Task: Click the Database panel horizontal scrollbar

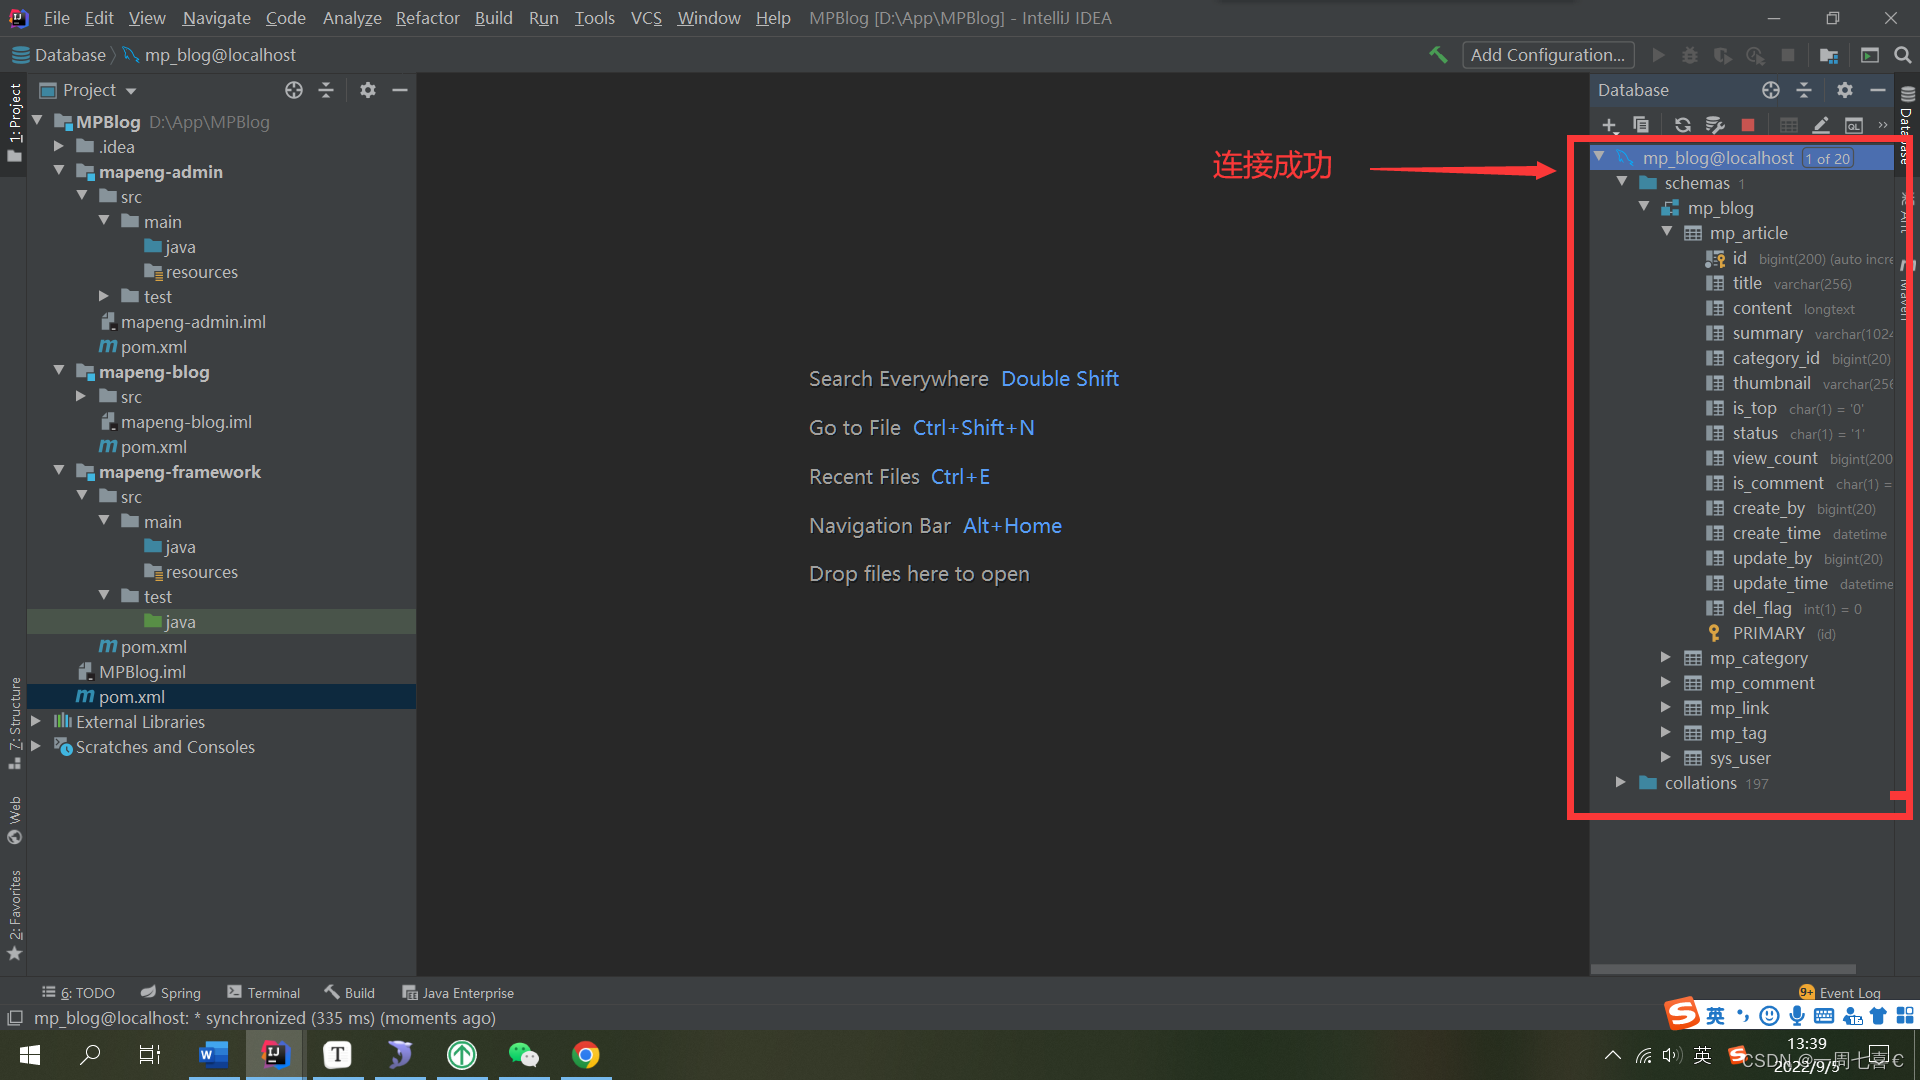Action: (1723, 969)
